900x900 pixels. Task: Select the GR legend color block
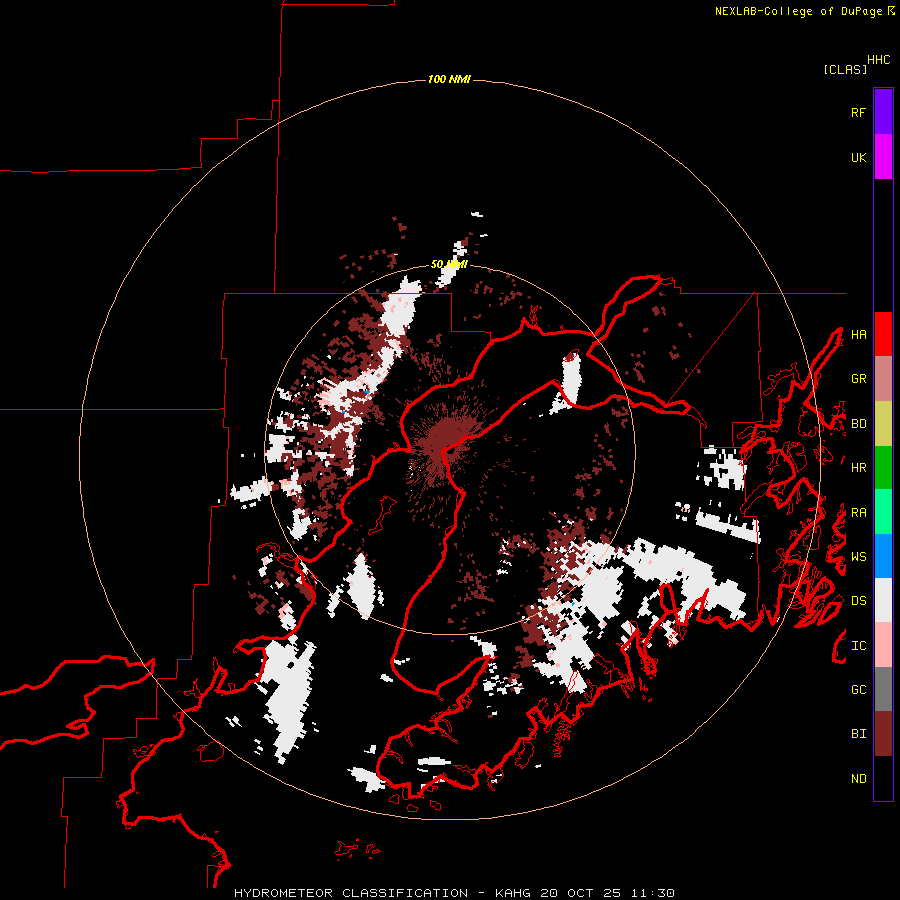click(x=883, y=379)
